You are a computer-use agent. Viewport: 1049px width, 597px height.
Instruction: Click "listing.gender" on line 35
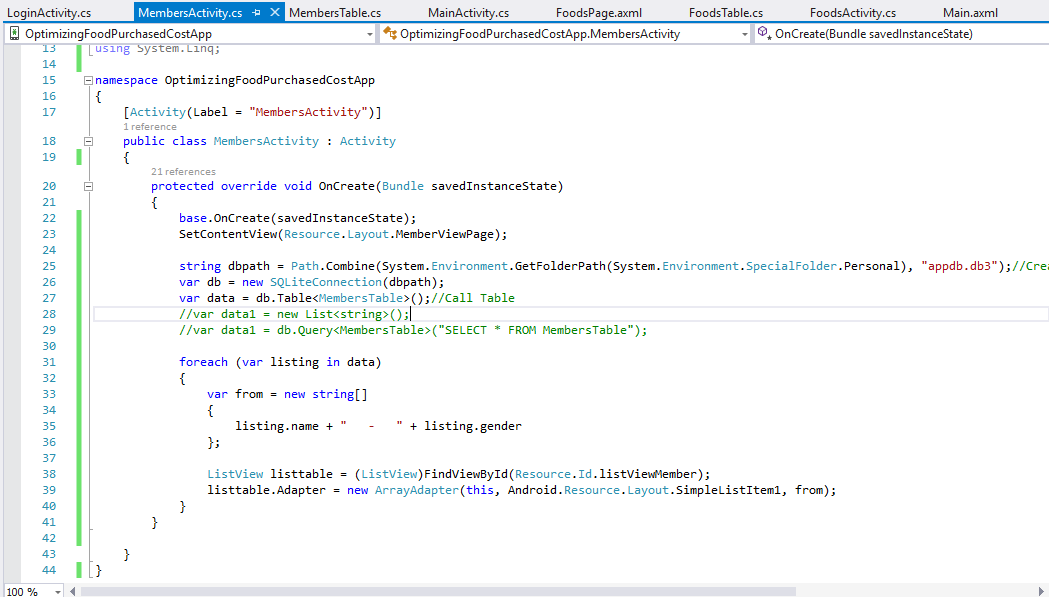tap(473, 426)
